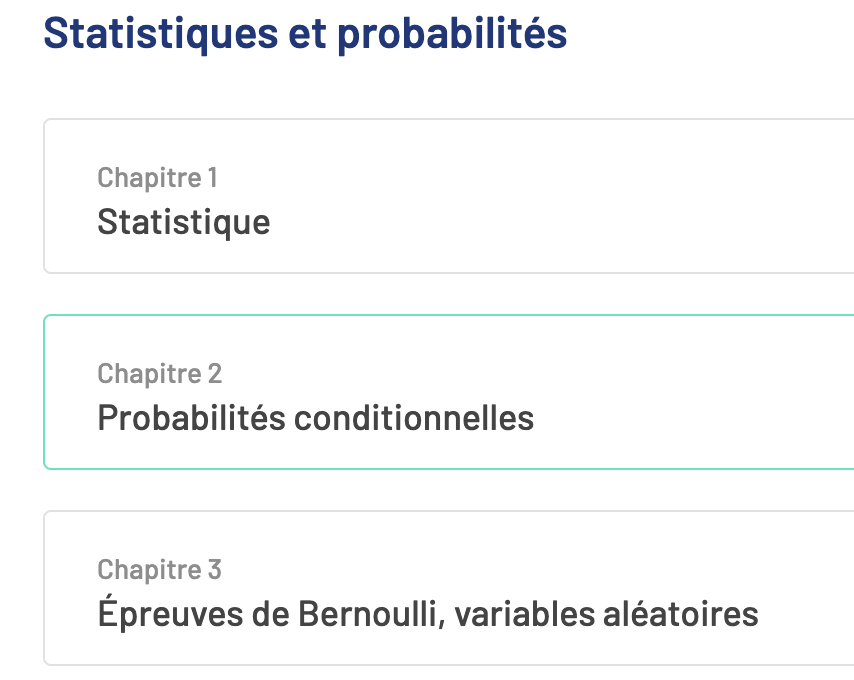Click the "Probabilités conditionnelles" title
The width and height of the screenshot is (854, 680).
click(x=315, y=417)
